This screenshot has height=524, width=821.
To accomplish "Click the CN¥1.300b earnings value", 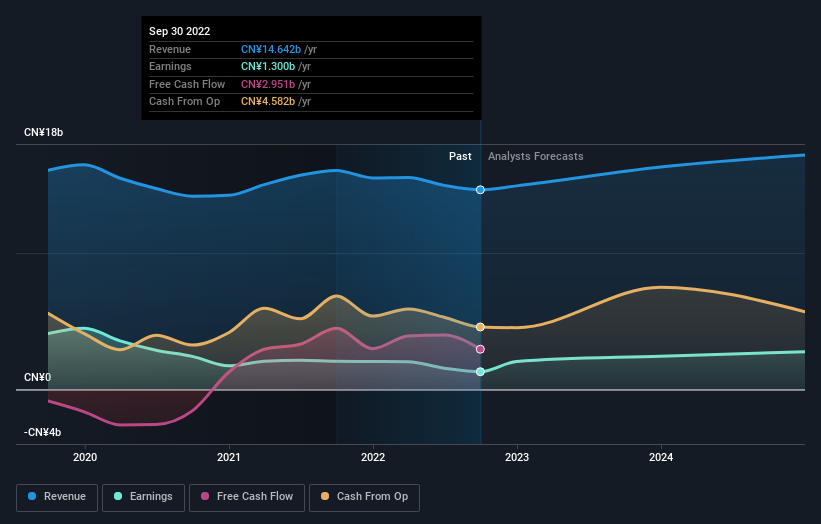I will [268, 66].
